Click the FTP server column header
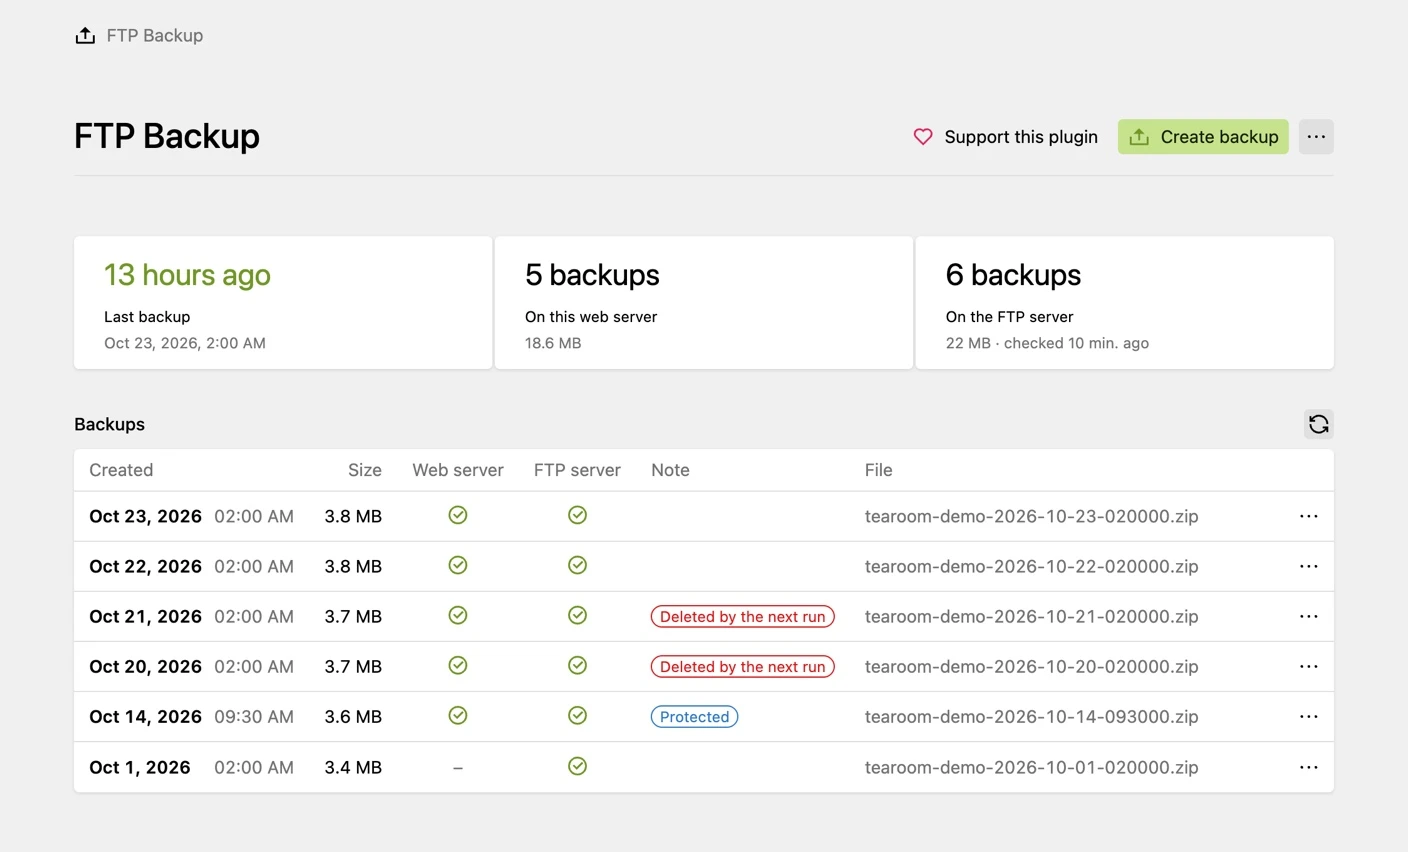Screen dimensions: 1408x852 tap(577, 470)
